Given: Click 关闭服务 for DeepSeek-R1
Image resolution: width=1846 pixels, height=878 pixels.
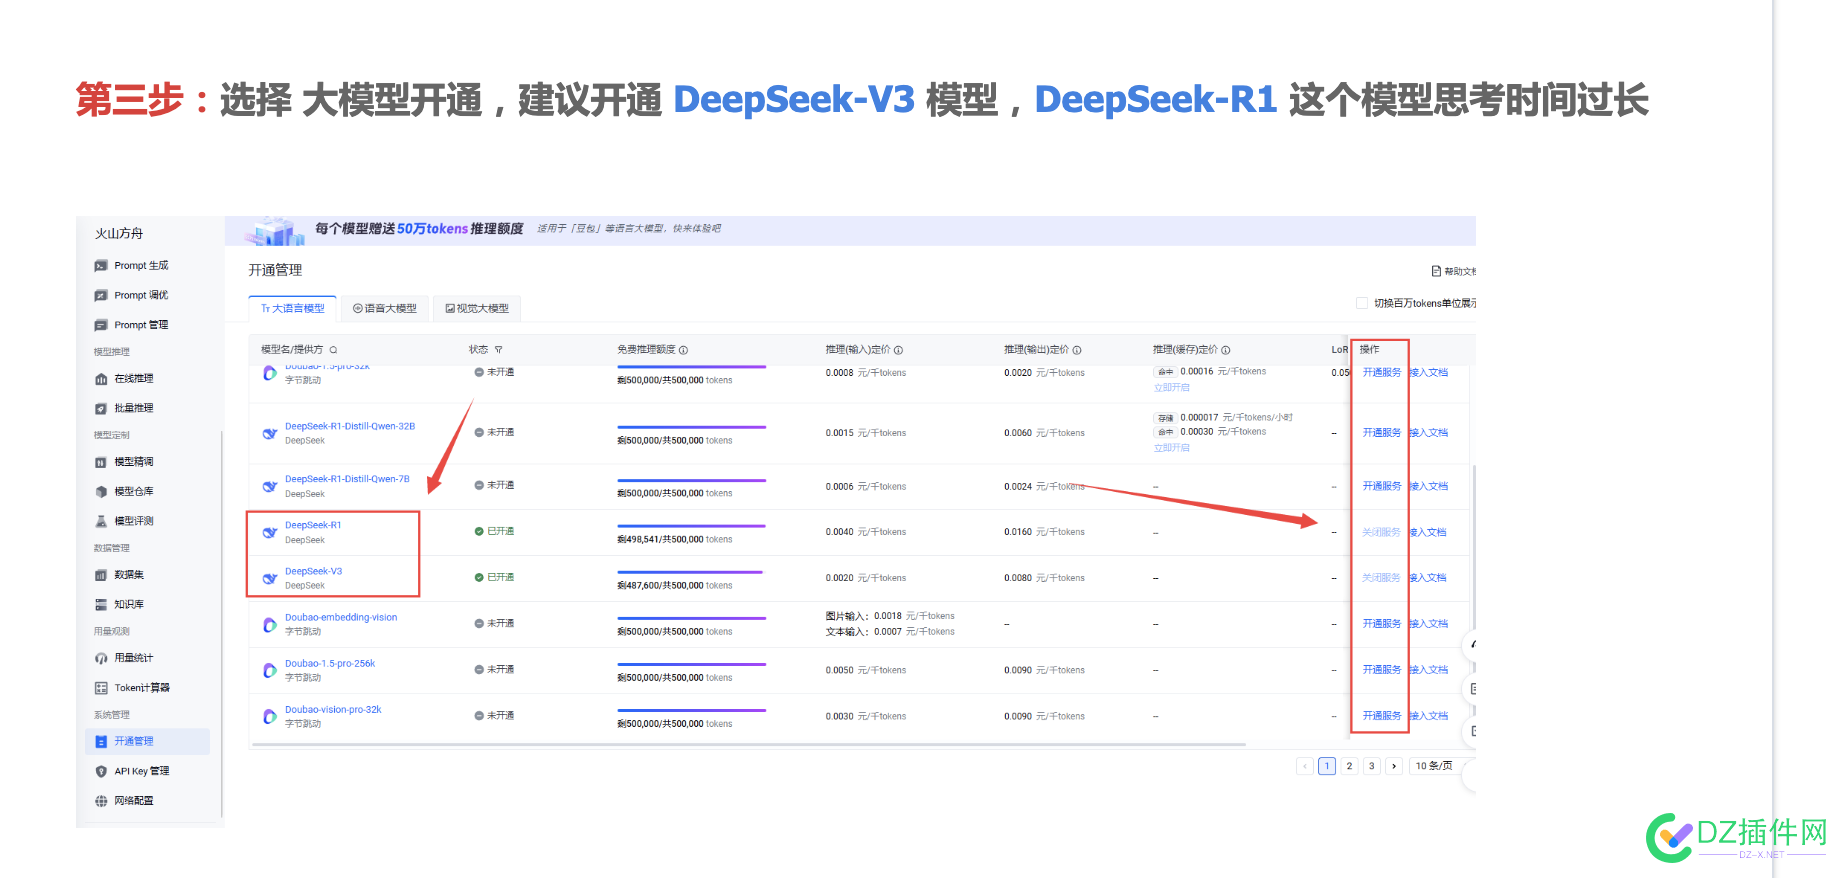Looking at the screenshot, I should click(1381, 532).
